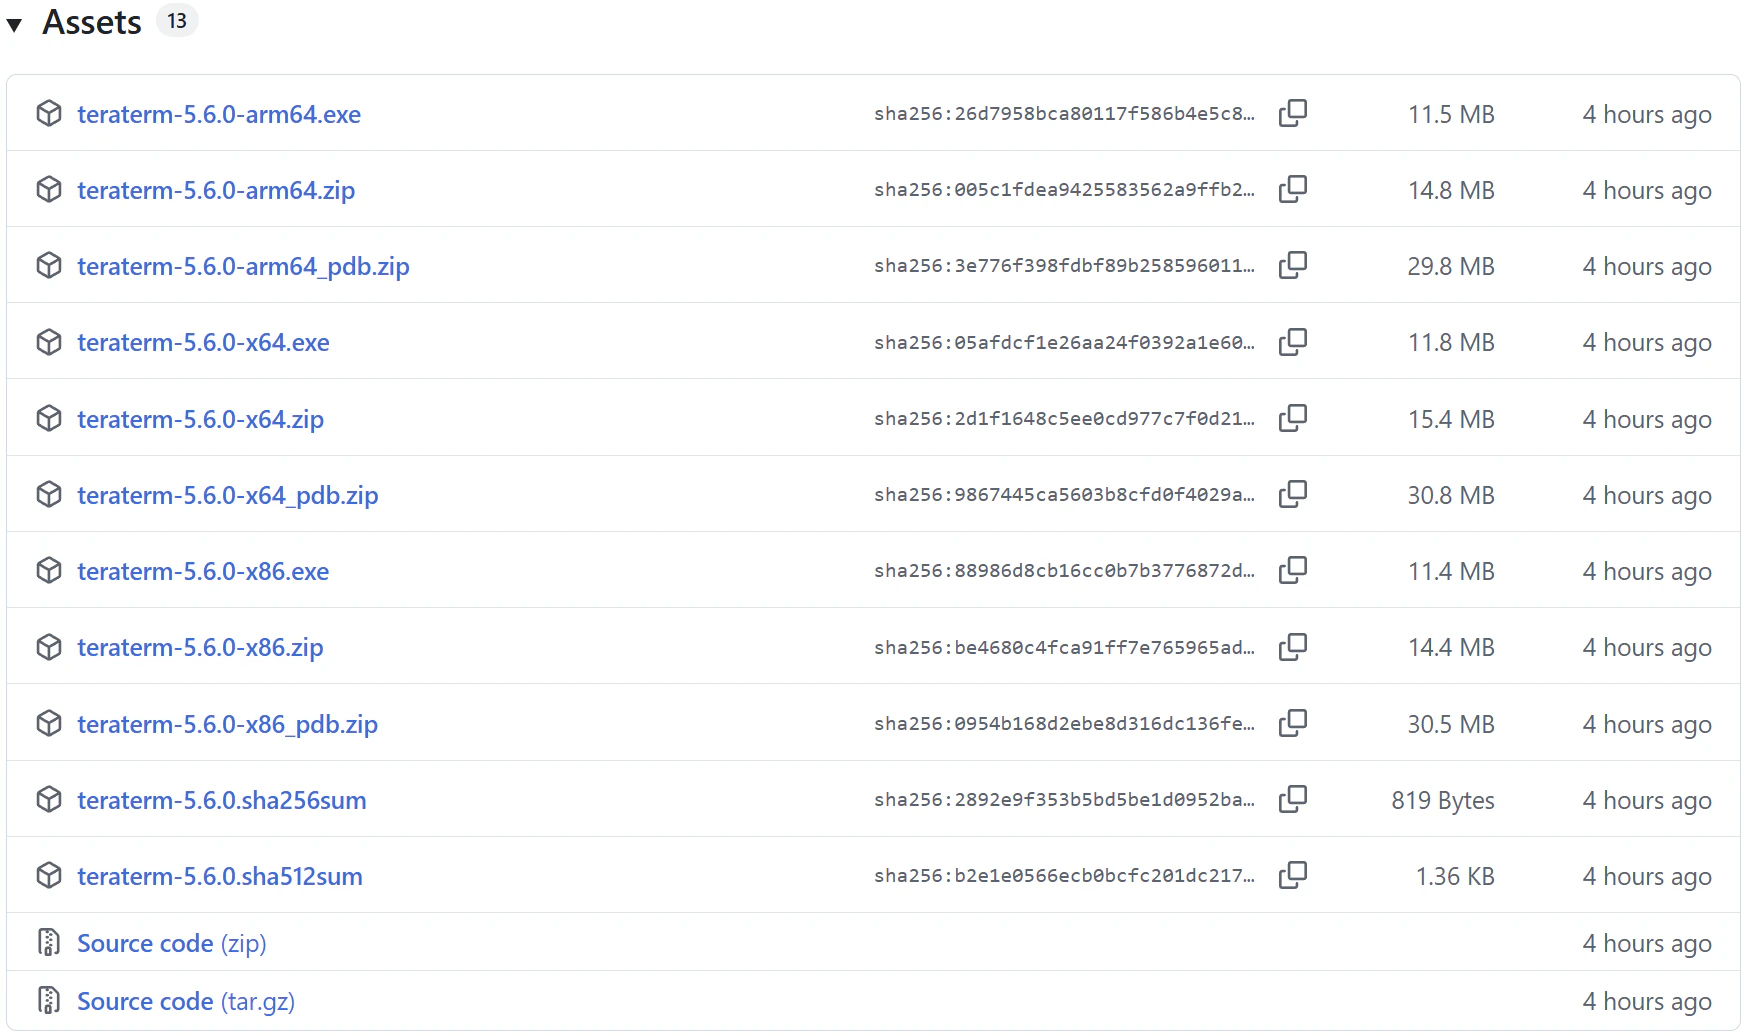This screenshot has width=1744, height=1036.
Task: Open teraterm-5.6.0.sha512sum file link
Action: pyautogui.click(x=220, y=876)
